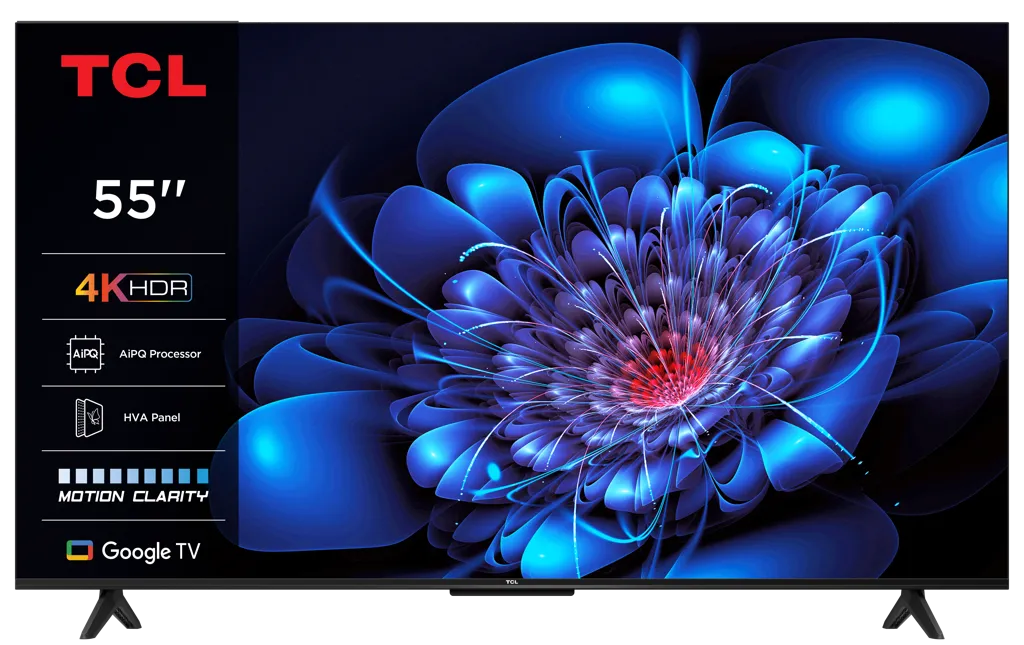This screenshot has height=645, width=1024.
Task: Click the 'MOTION CLARITY' text
Action: pyautogui.click(x=133, y=497)
